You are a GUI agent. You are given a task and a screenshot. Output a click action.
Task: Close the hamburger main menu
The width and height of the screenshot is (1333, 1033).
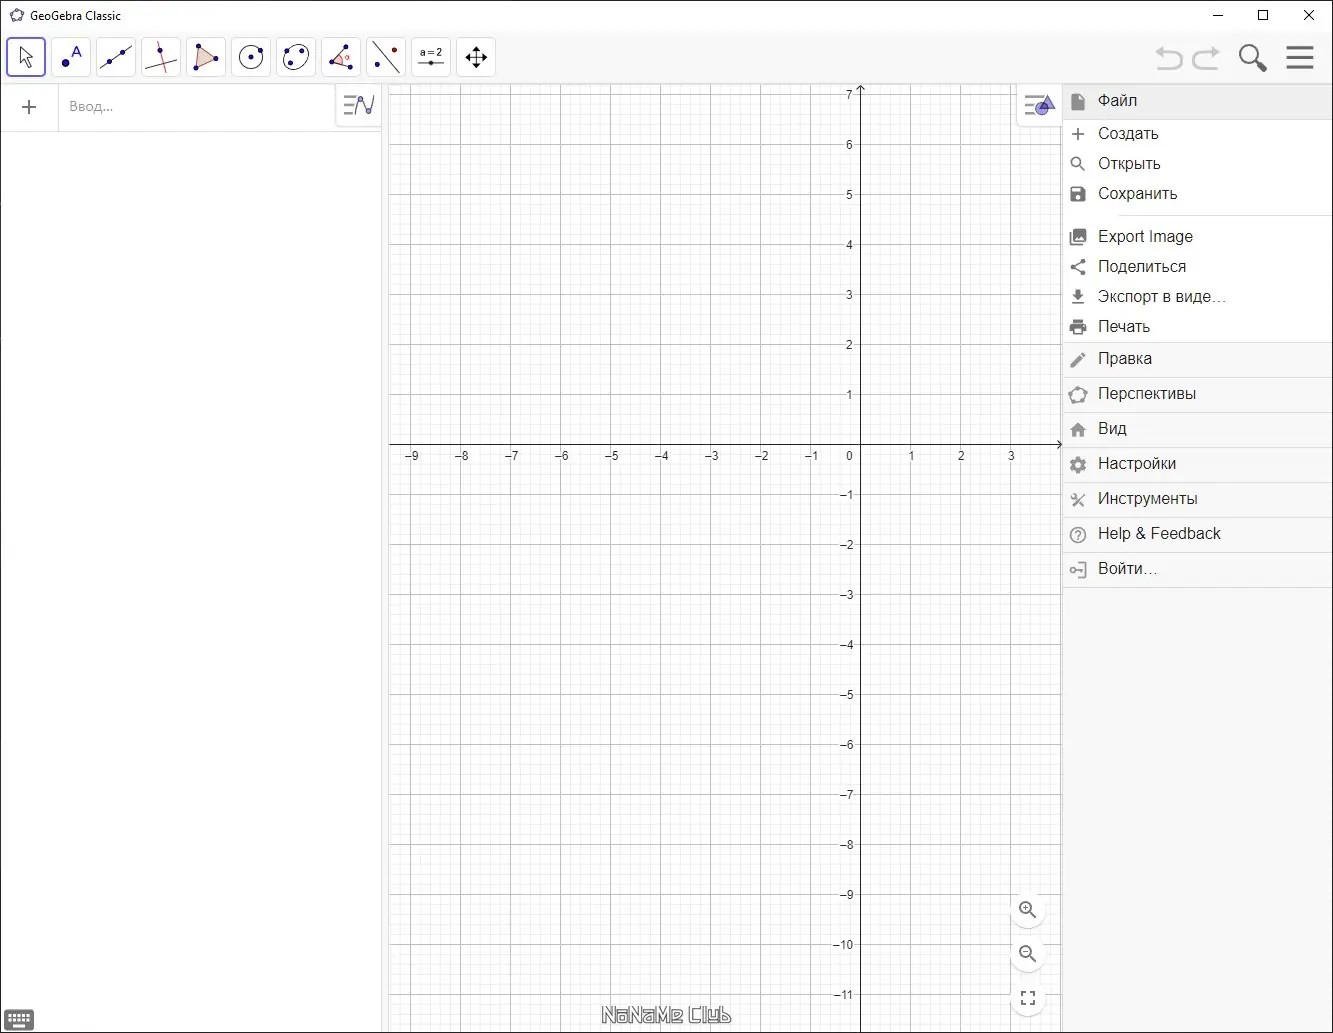tap(1300, 57)
